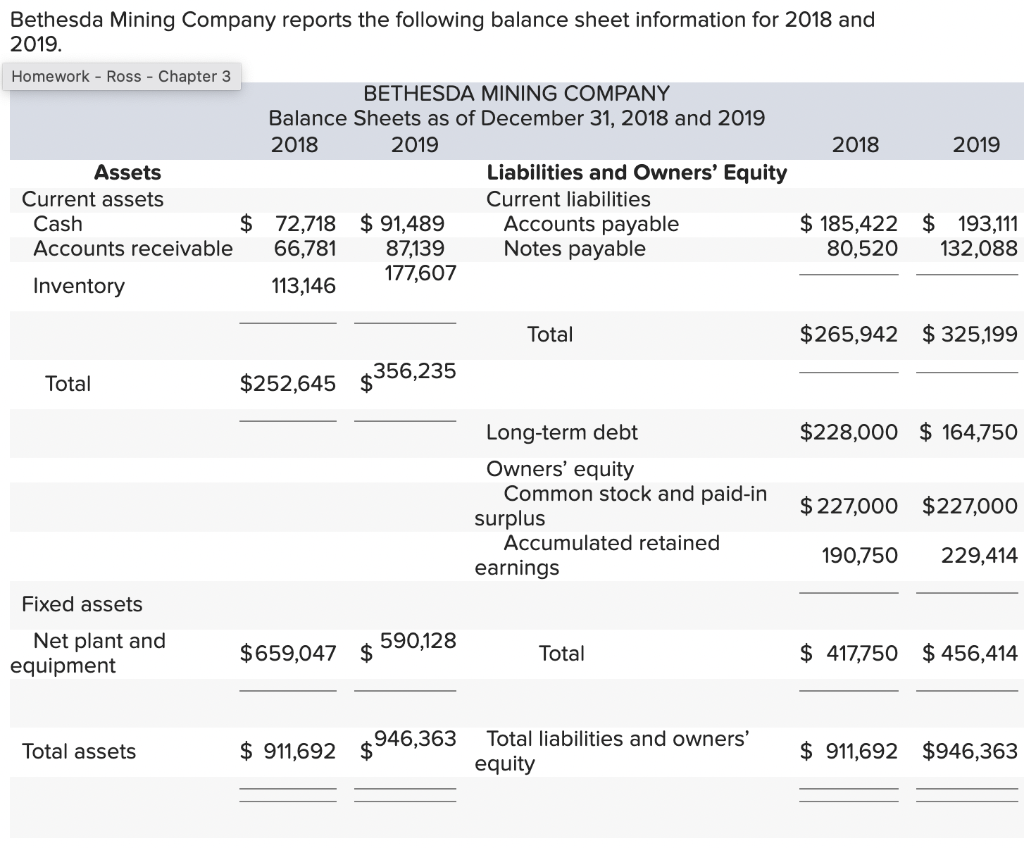Click the Long-term debt label
The width and height of the screenshot is (1024, 848).
562,432
